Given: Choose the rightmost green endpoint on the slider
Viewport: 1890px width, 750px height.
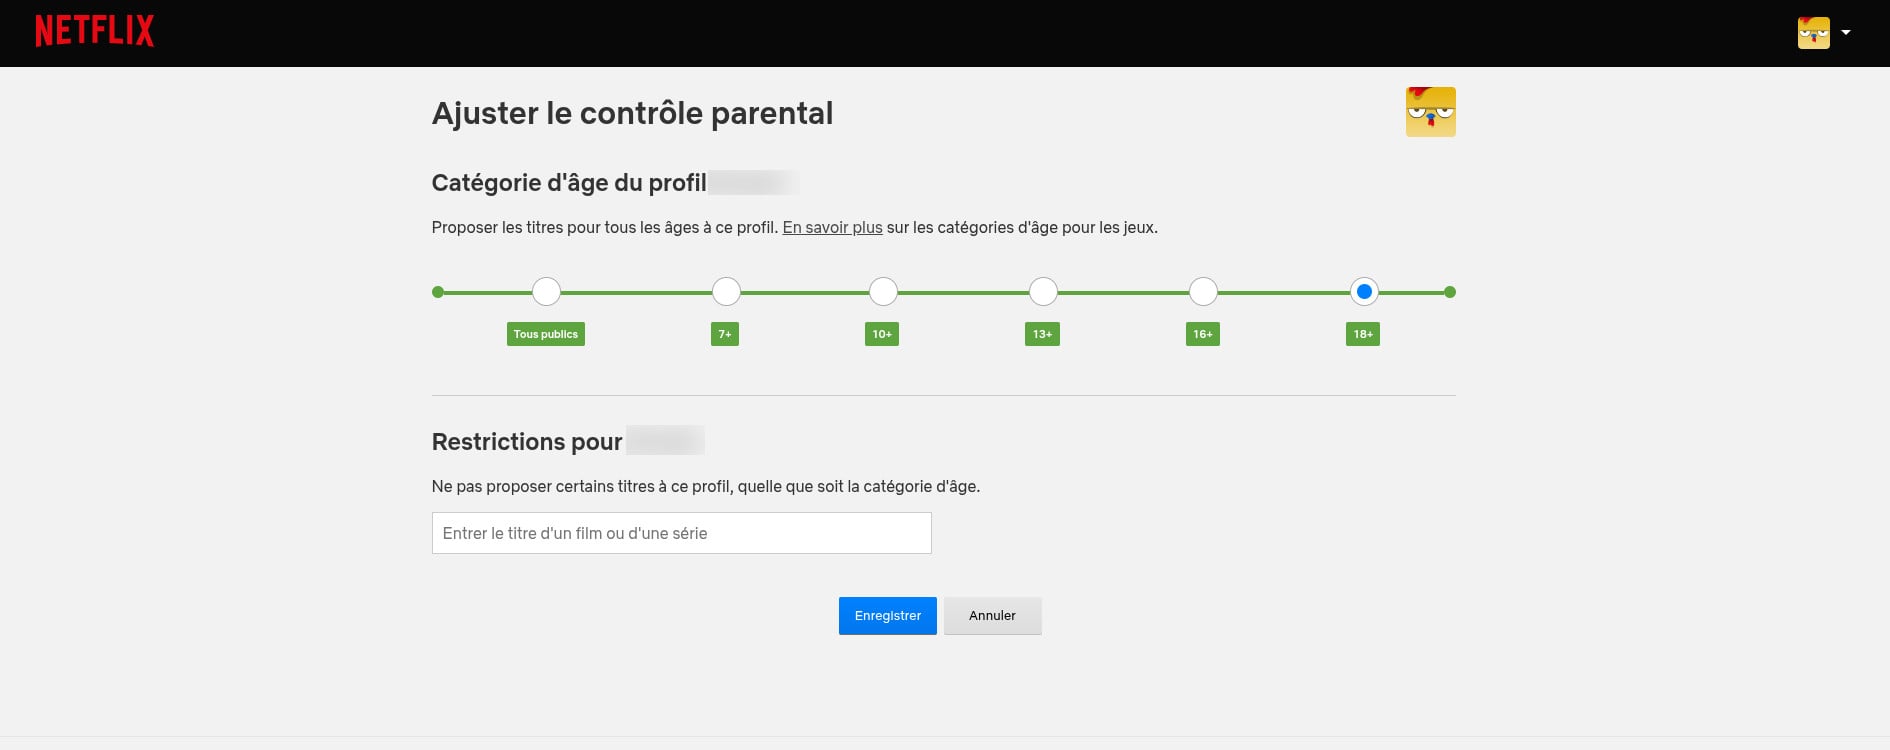Looking at the screenshot, I should click(1450, 291).
